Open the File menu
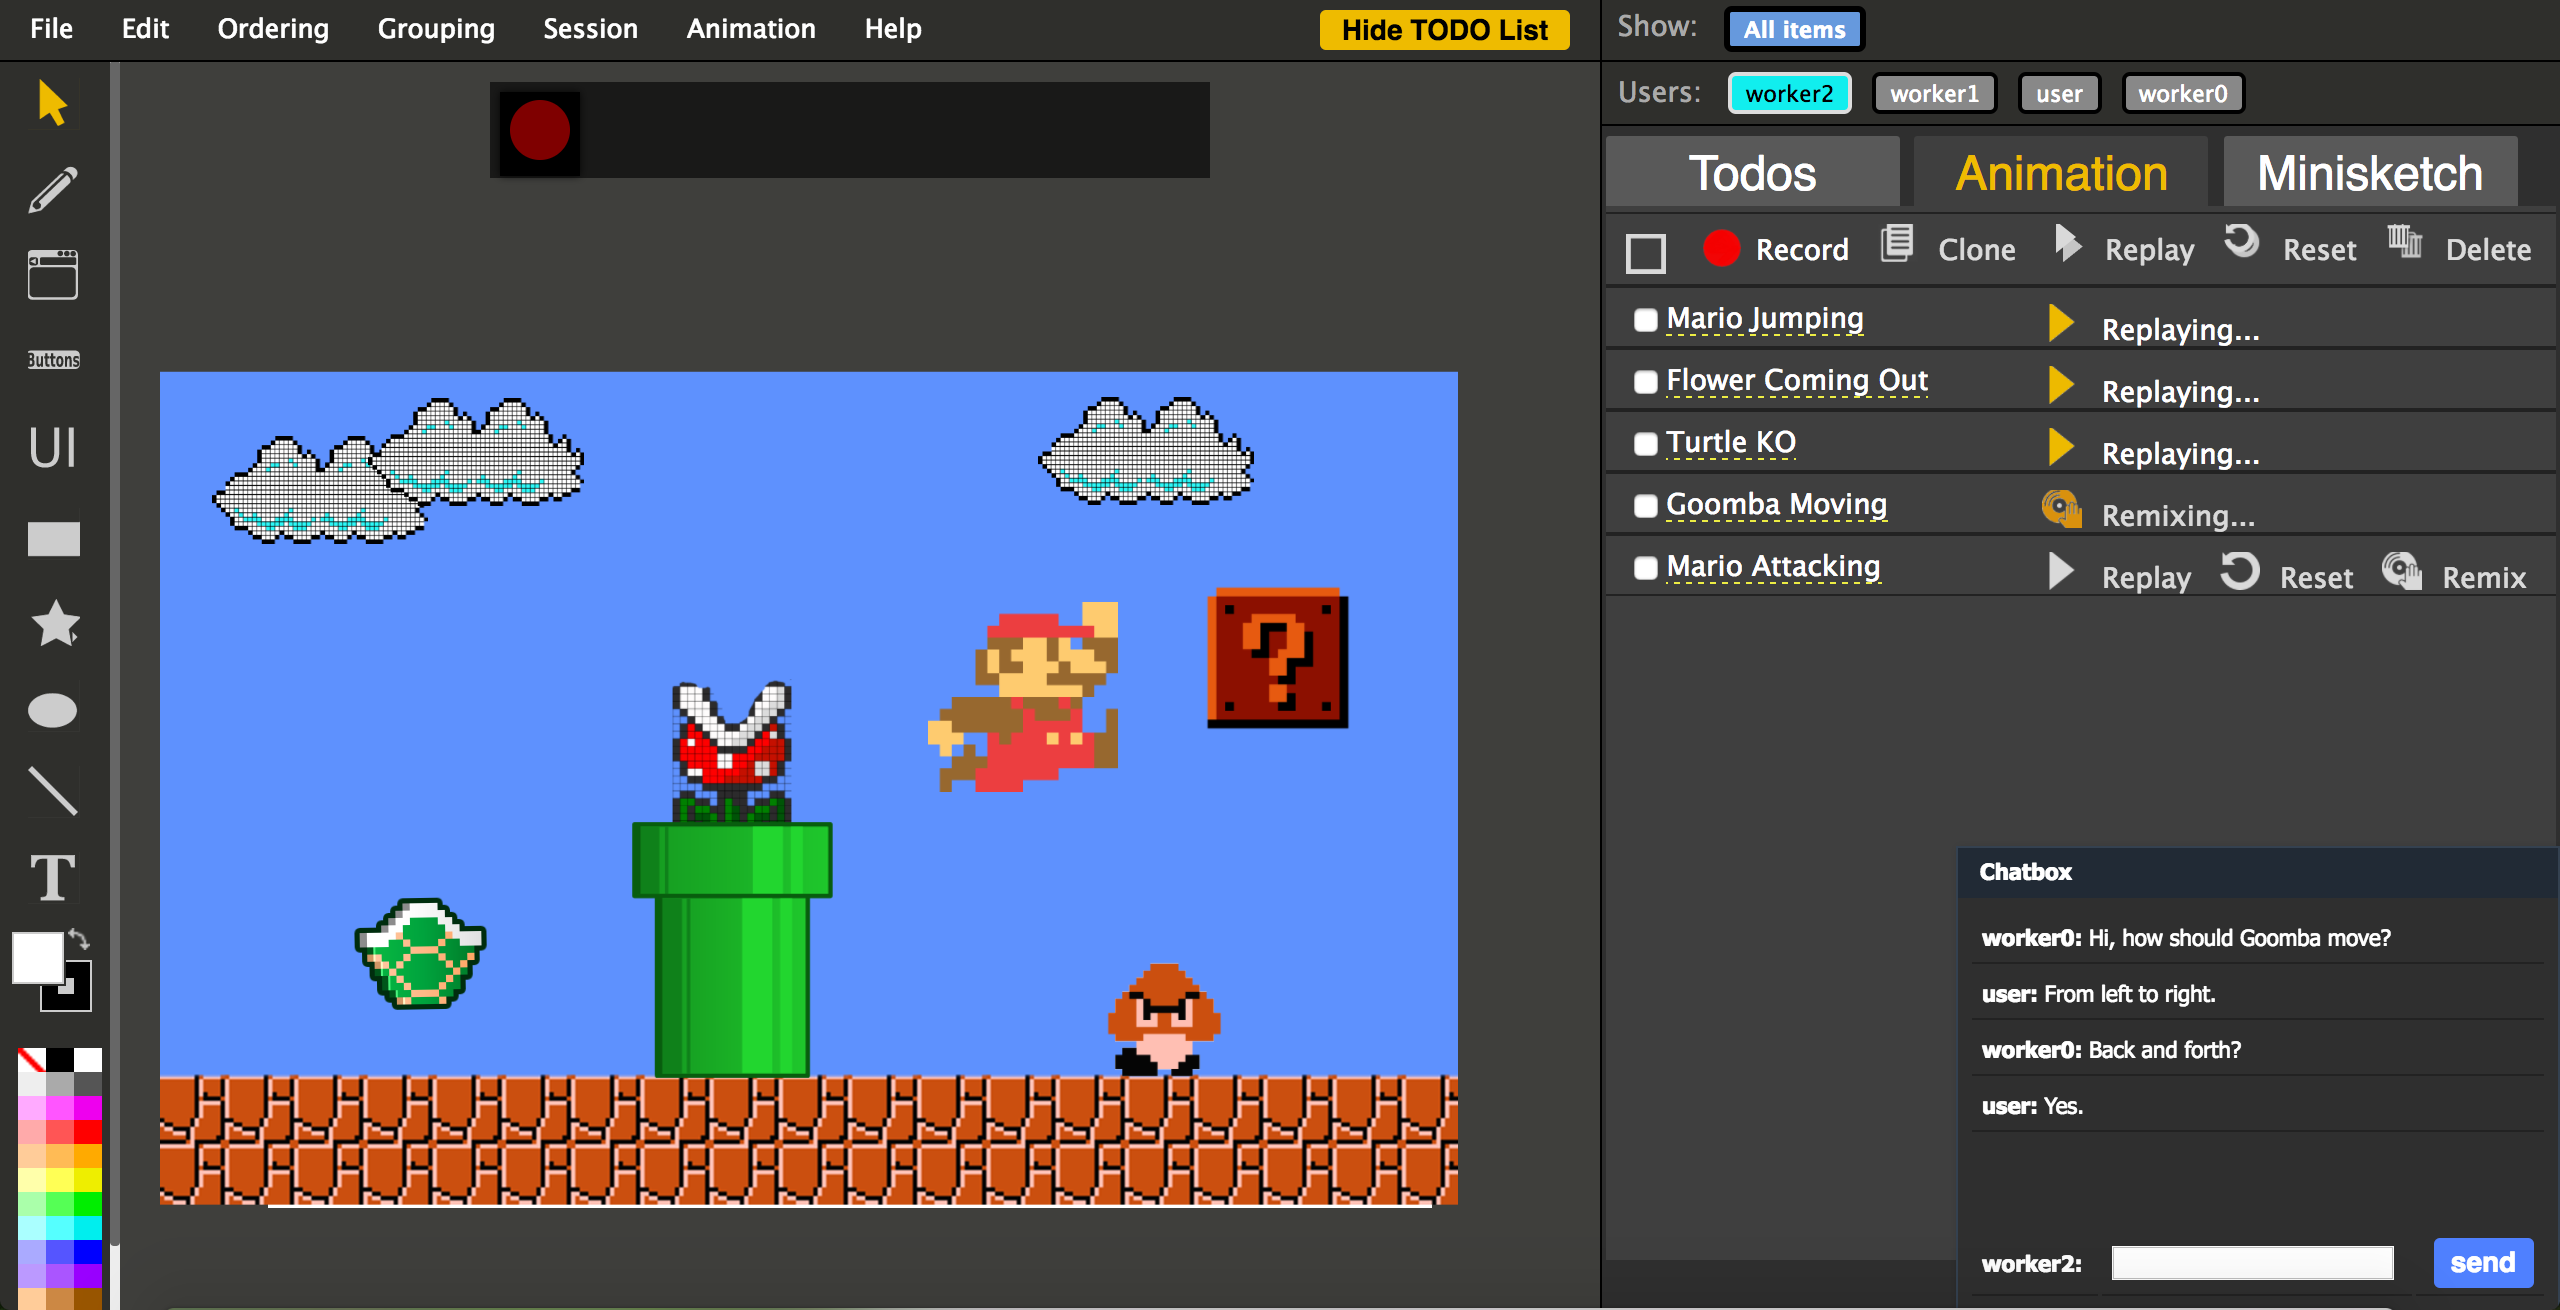The width and height of the screenshot is (2560, 1310). [x=51, y=29]
